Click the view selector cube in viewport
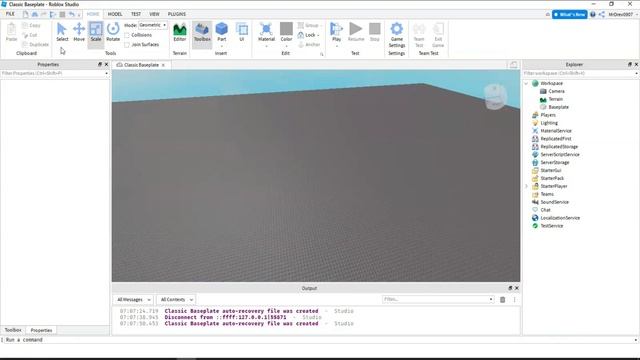The height and width of the screenshot is (360, 640). point(496,97)
